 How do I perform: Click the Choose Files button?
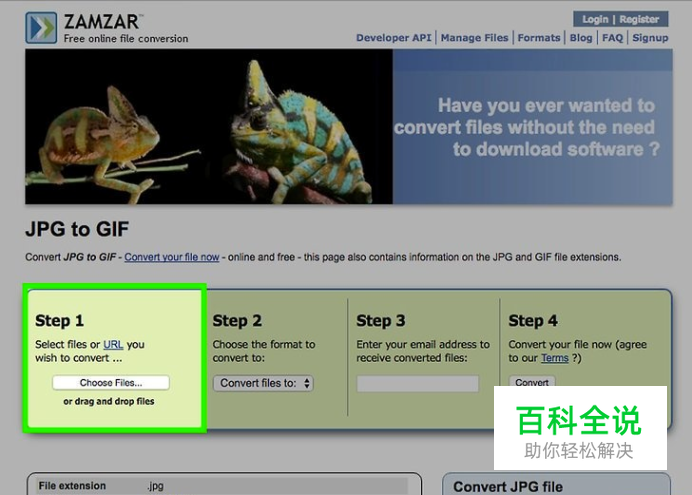pyautogui.click(x=111, y=382)
